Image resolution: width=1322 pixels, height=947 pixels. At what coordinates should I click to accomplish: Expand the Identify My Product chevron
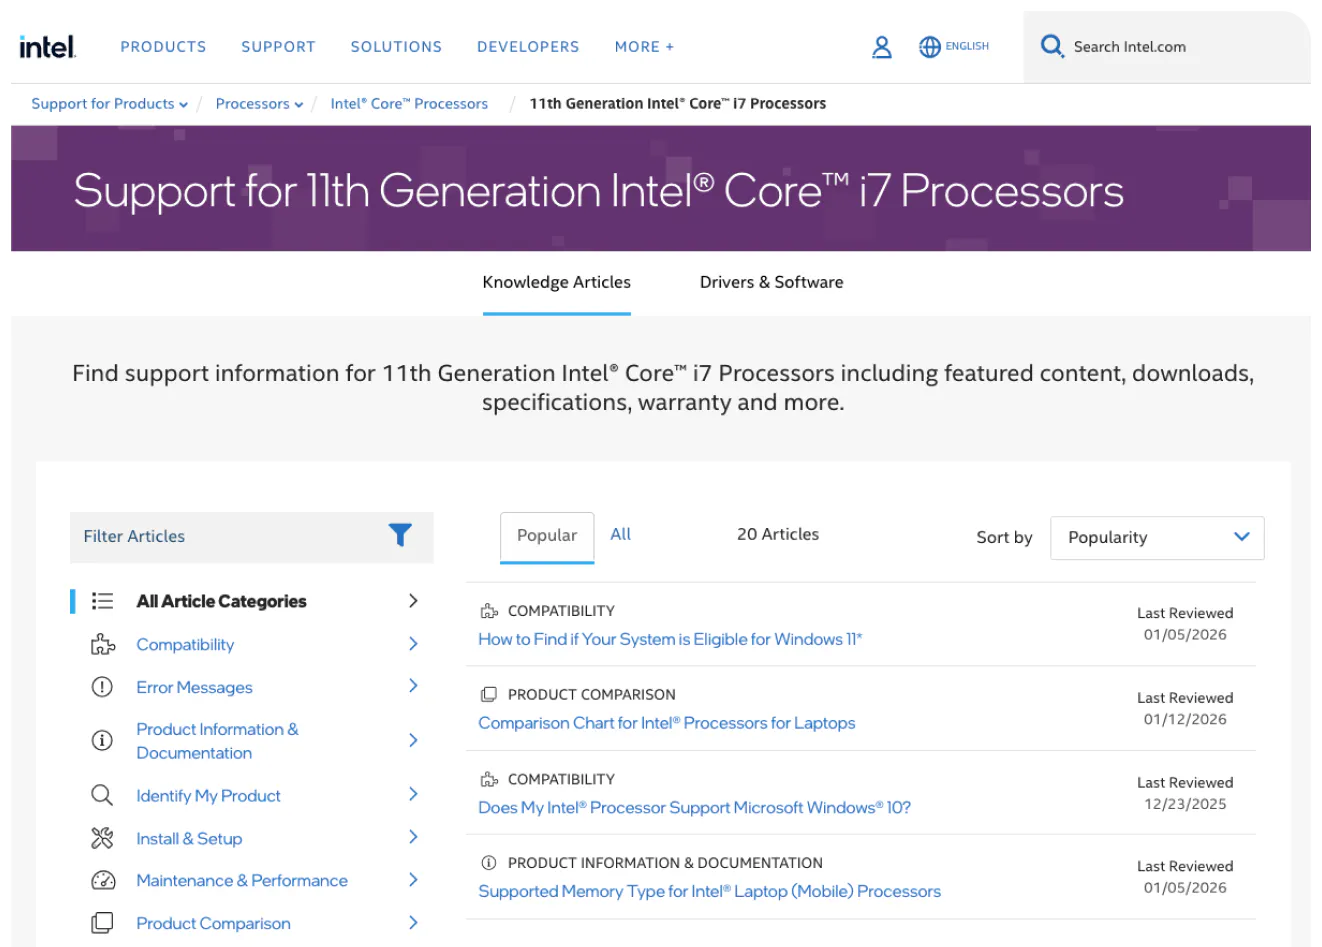(413, 795)
